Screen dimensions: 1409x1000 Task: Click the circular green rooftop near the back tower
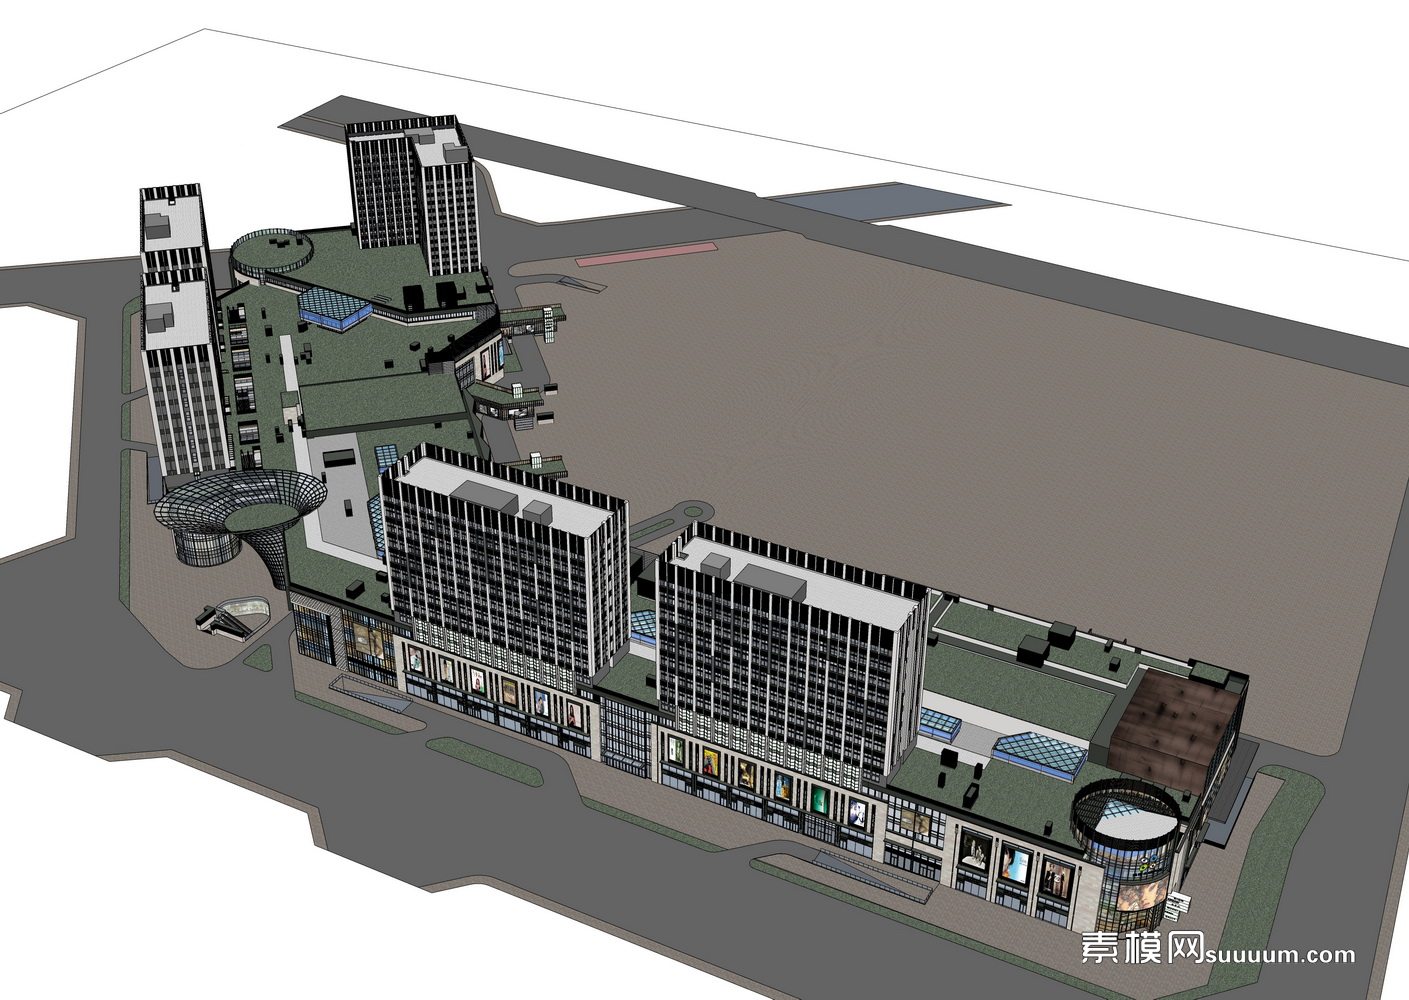click(x=268, y=250)
